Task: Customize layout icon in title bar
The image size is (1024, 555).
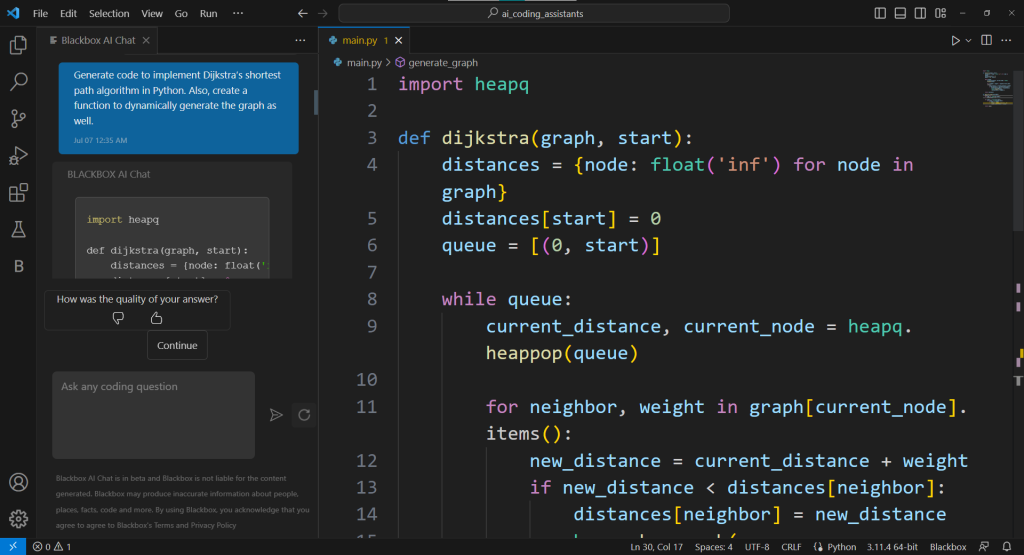Action: pos(940,13)
